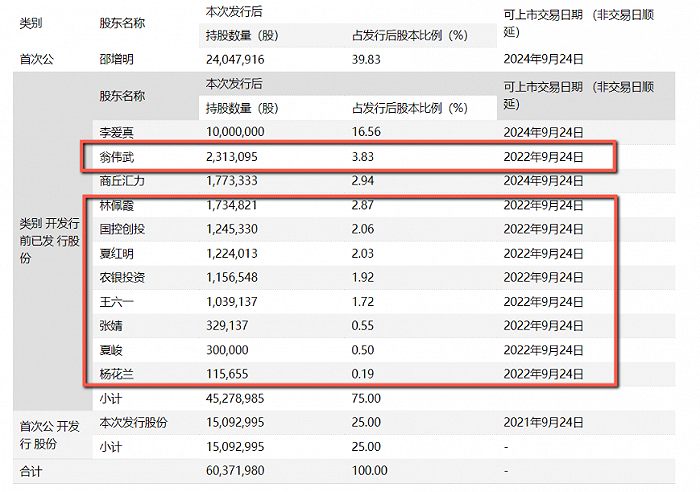
Task: Click the 2021年9月24日 listing date
Action: click(543, 422)
